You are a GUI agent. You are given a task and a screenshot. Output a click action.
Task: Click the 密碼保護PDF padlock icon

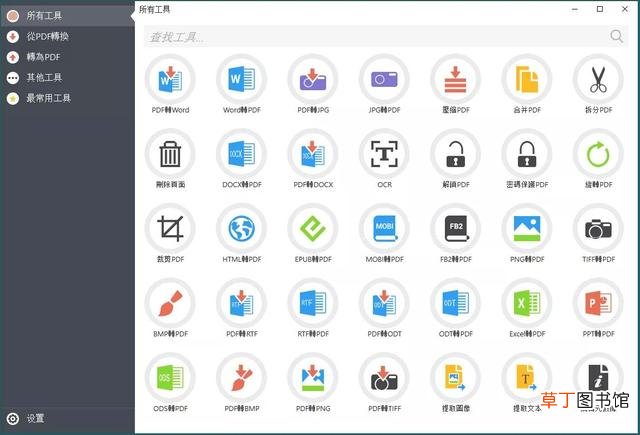(x=527, y=154)
